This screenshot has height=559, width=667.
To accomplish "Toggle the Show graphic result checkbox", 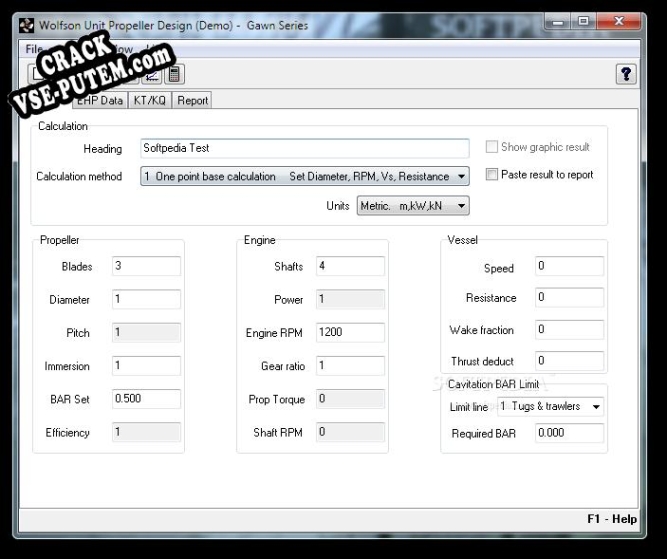I will click(492, 147).
